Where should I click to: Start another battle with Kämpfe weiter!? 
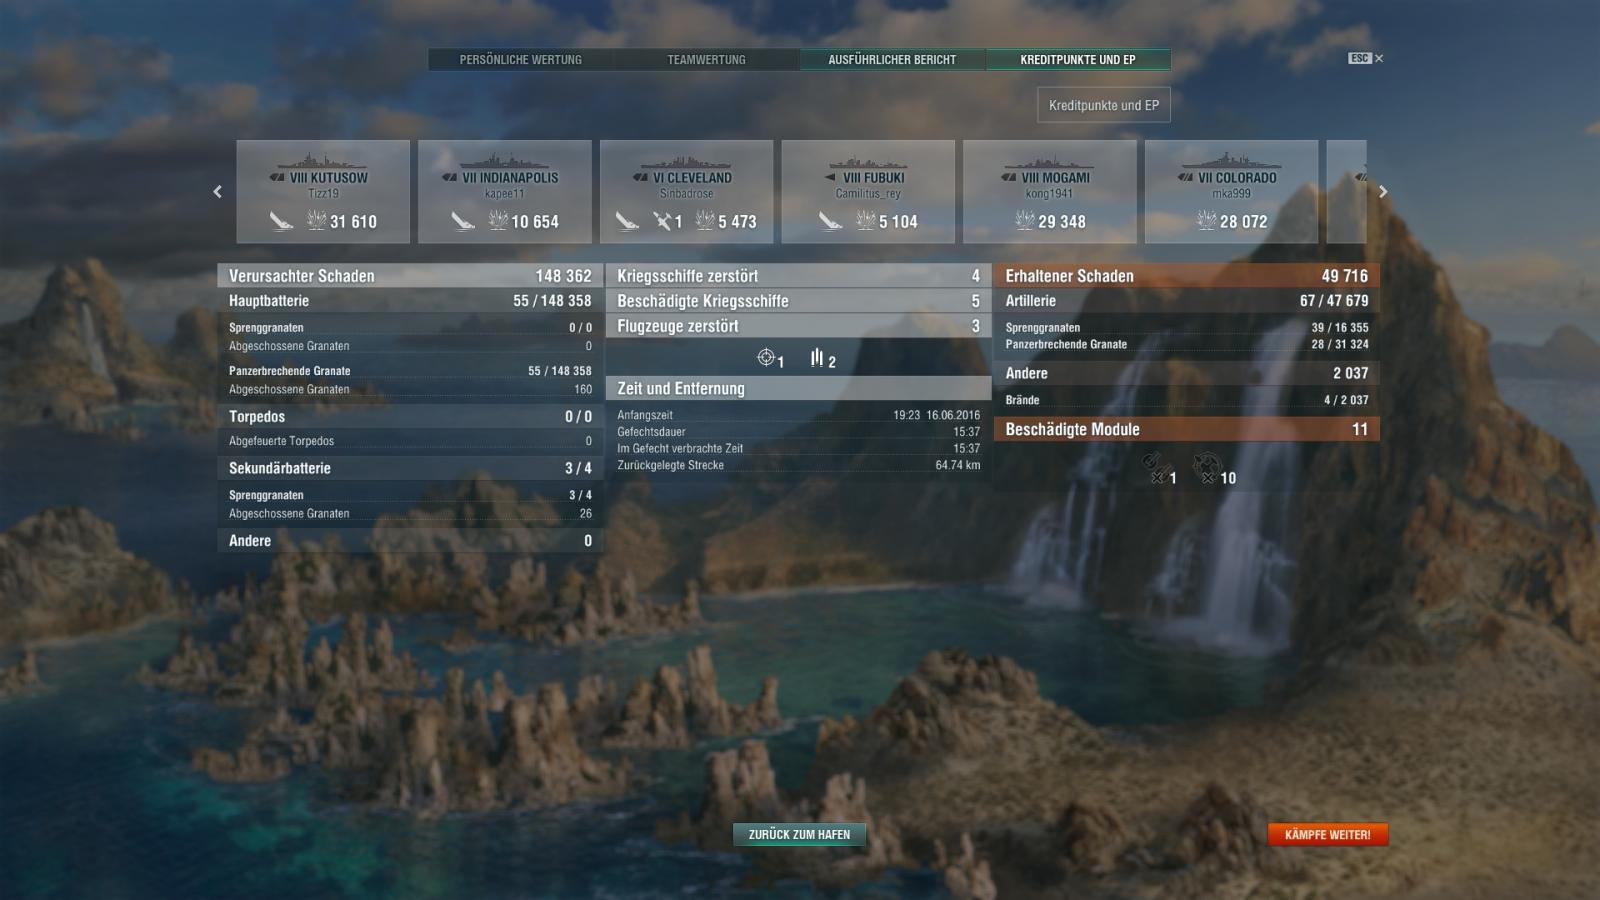[1328, 834]
